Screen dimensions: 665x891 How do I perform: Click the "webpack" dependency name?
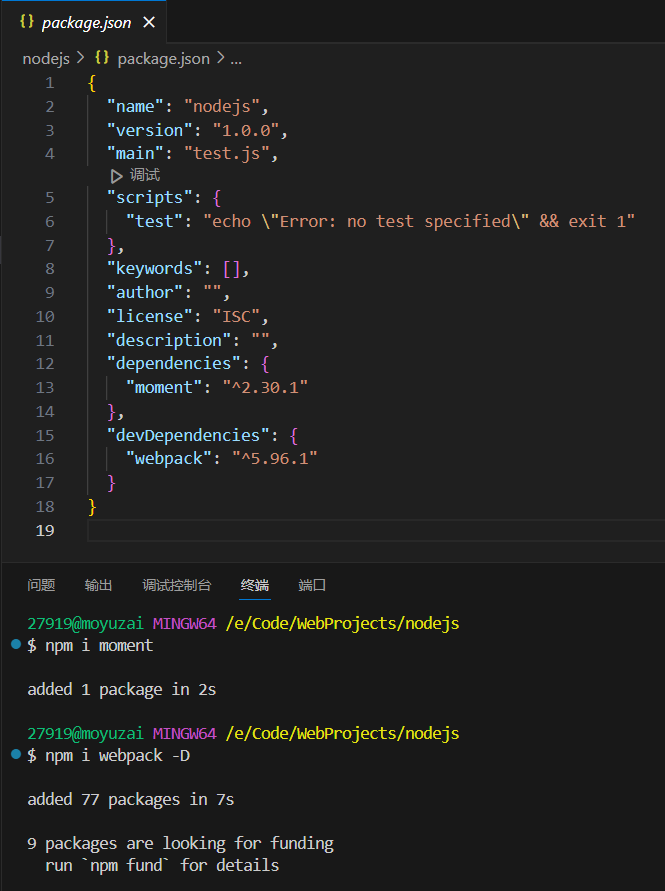tap(168, 459)
